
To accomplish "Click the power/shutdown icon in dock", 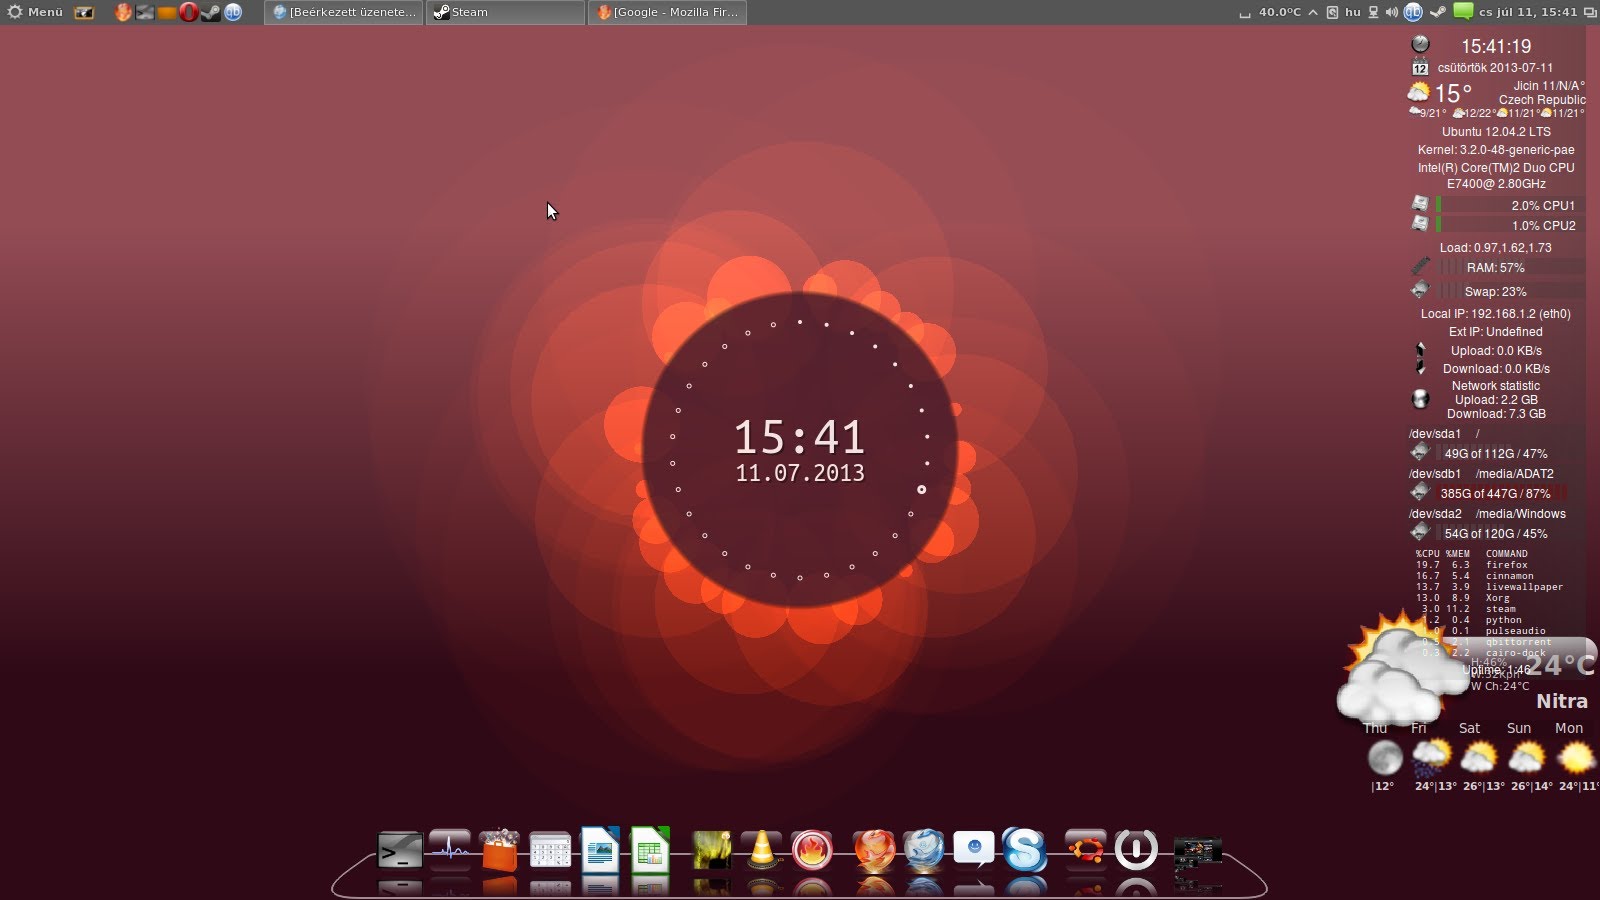I will pos(1136,850).
